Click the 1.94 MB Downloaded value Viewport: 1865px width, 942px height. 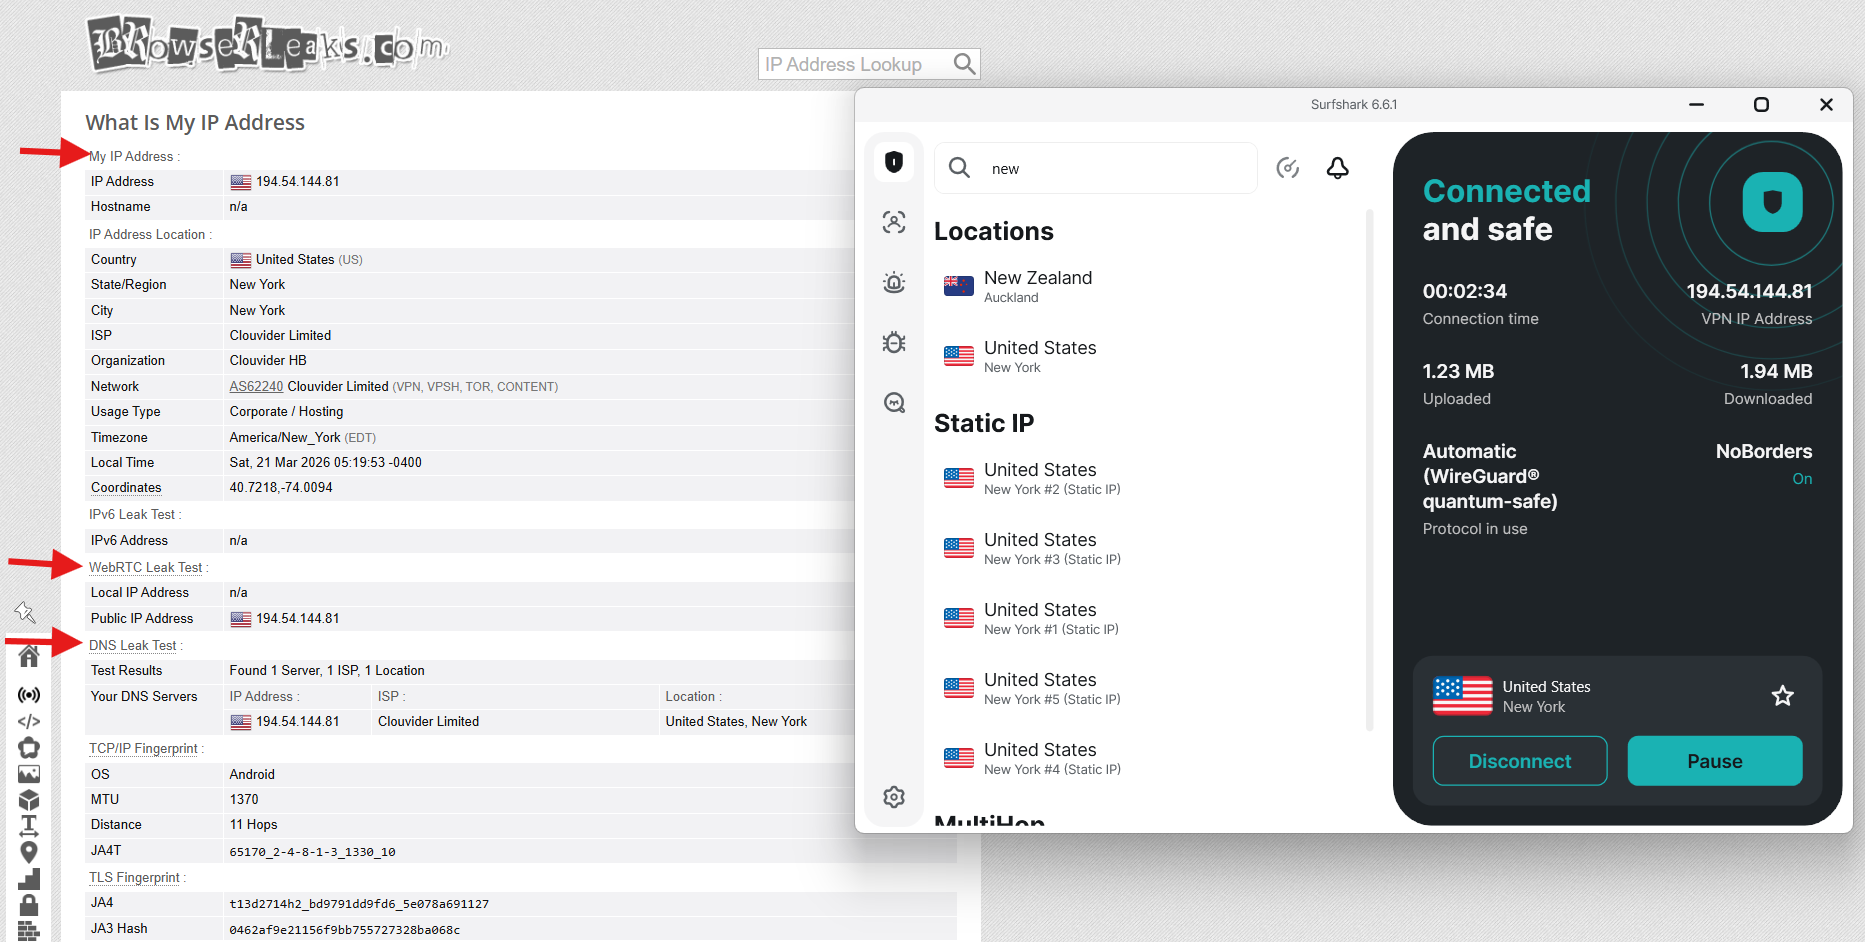[1776, 371]
